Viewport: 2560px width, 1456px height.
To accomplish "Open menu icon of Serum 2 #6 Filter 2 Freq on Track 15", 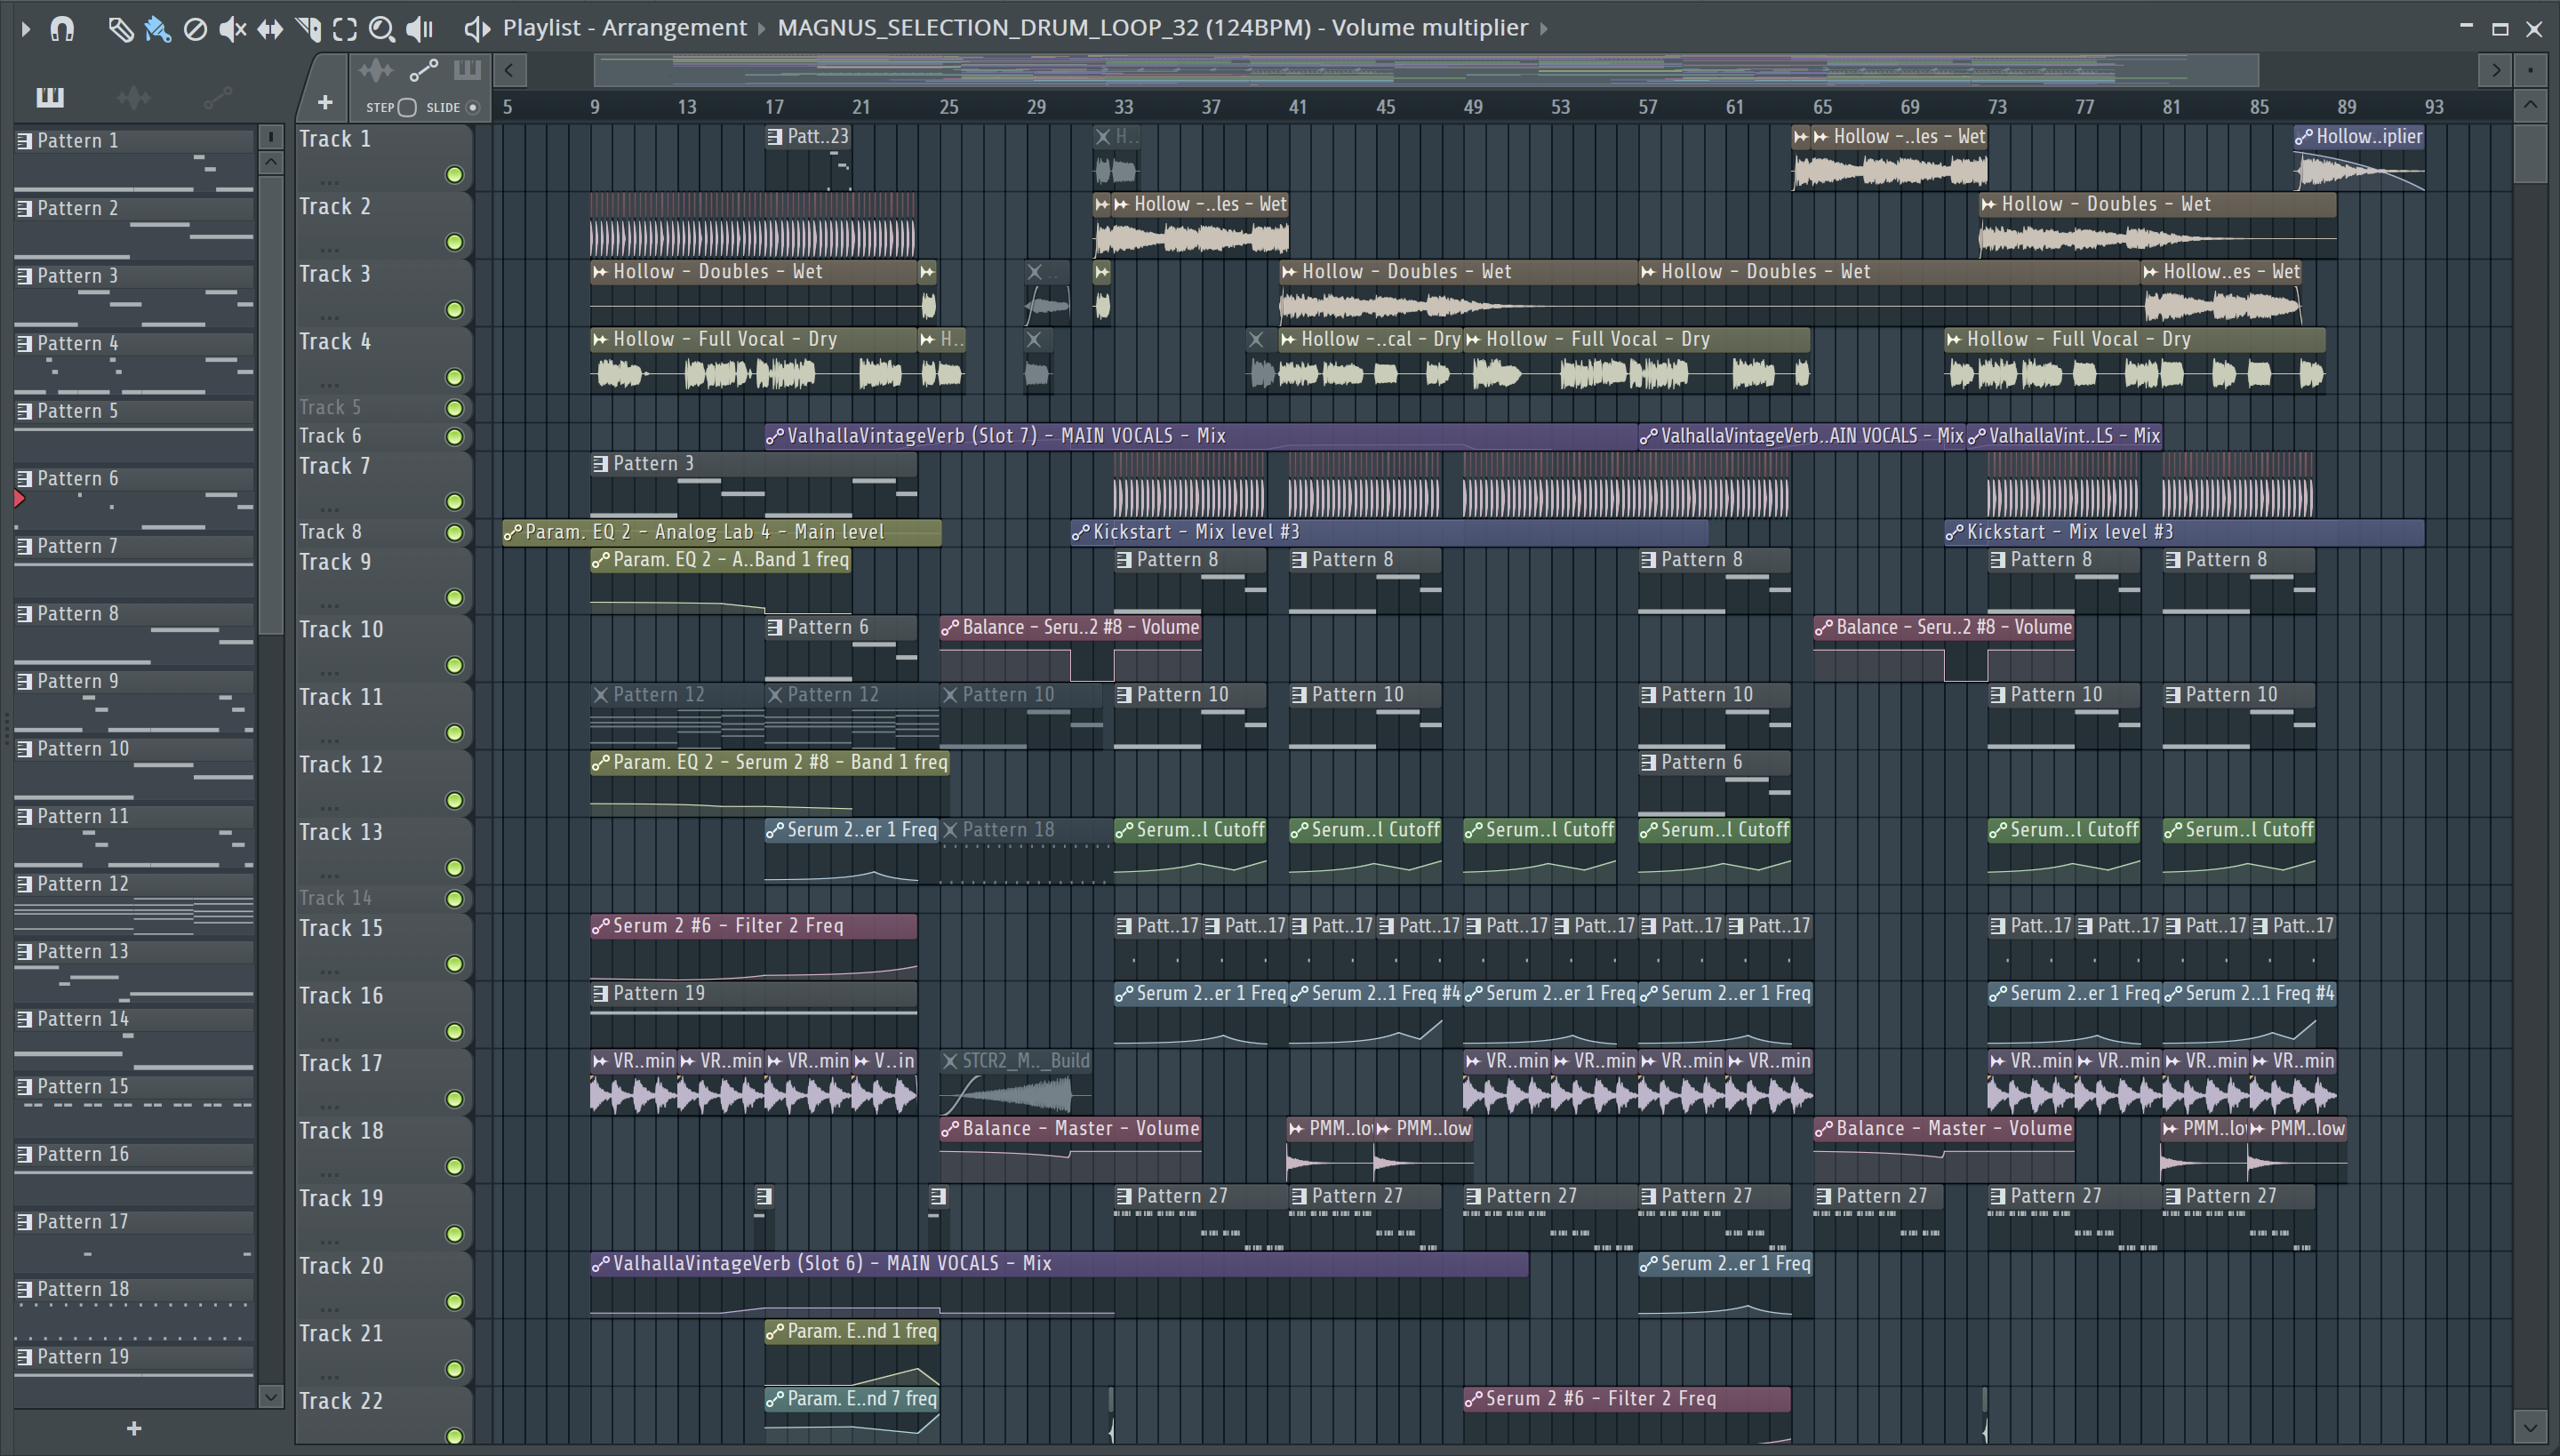I will click(600, 927).
